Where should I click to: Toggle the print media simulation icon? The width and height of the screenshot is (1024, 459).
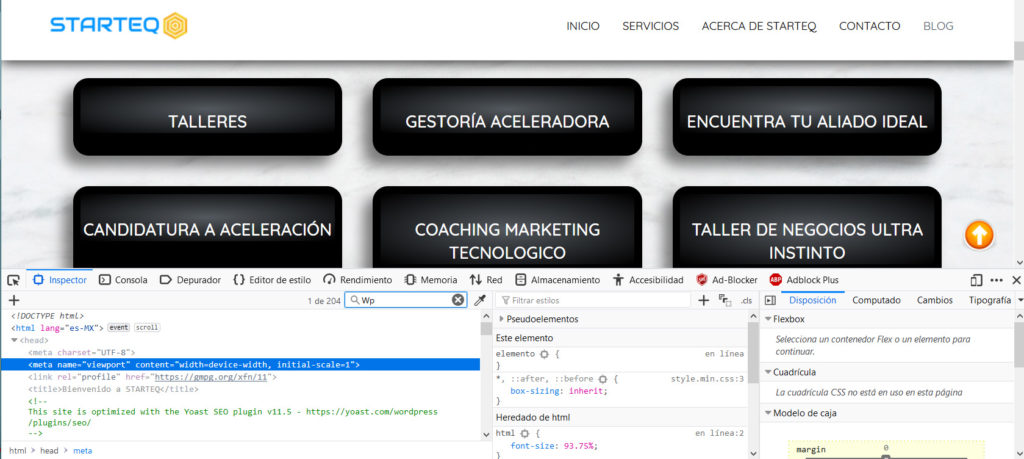[725, 300]
